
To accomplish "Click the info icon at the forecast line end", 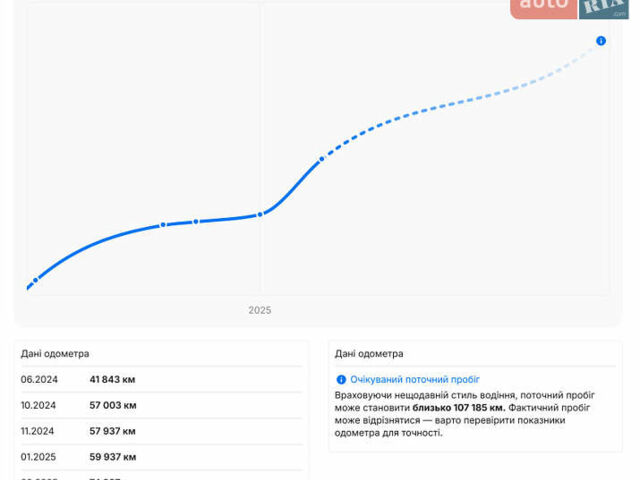I will 601,41.
